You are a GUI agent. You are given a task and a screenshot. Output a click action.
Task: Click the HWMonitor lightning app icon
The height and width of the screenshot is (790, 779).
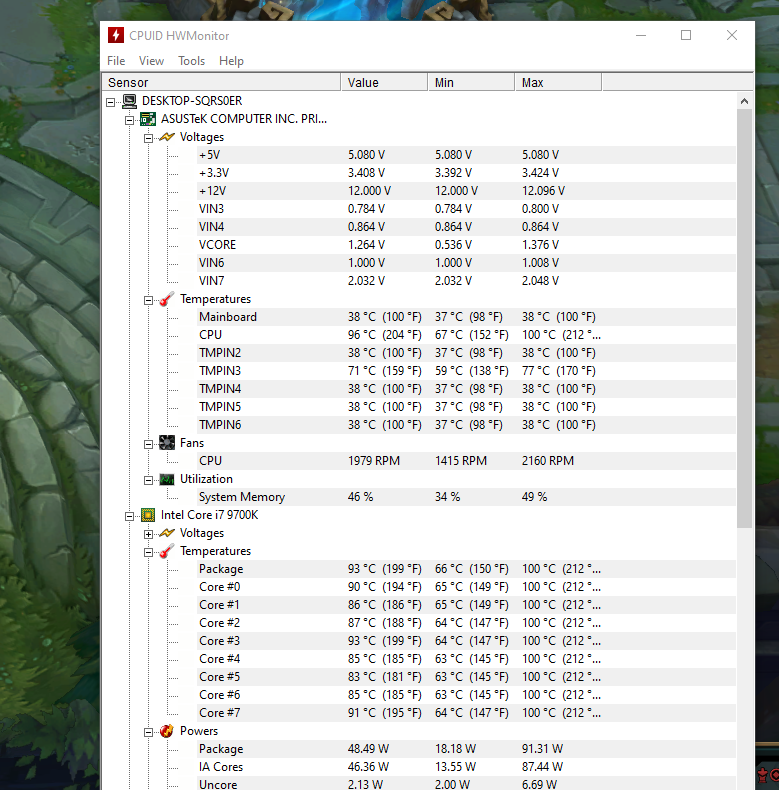[116, 35]
